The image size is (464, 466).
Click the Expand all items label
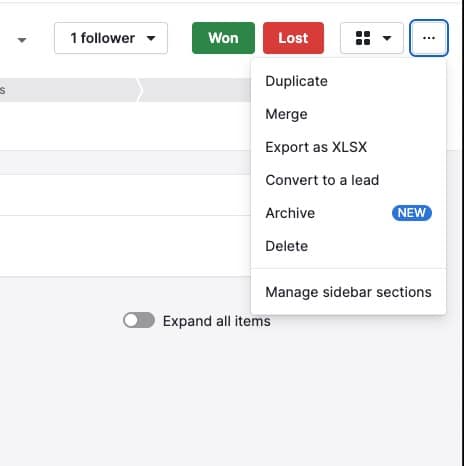coord(217,321)
